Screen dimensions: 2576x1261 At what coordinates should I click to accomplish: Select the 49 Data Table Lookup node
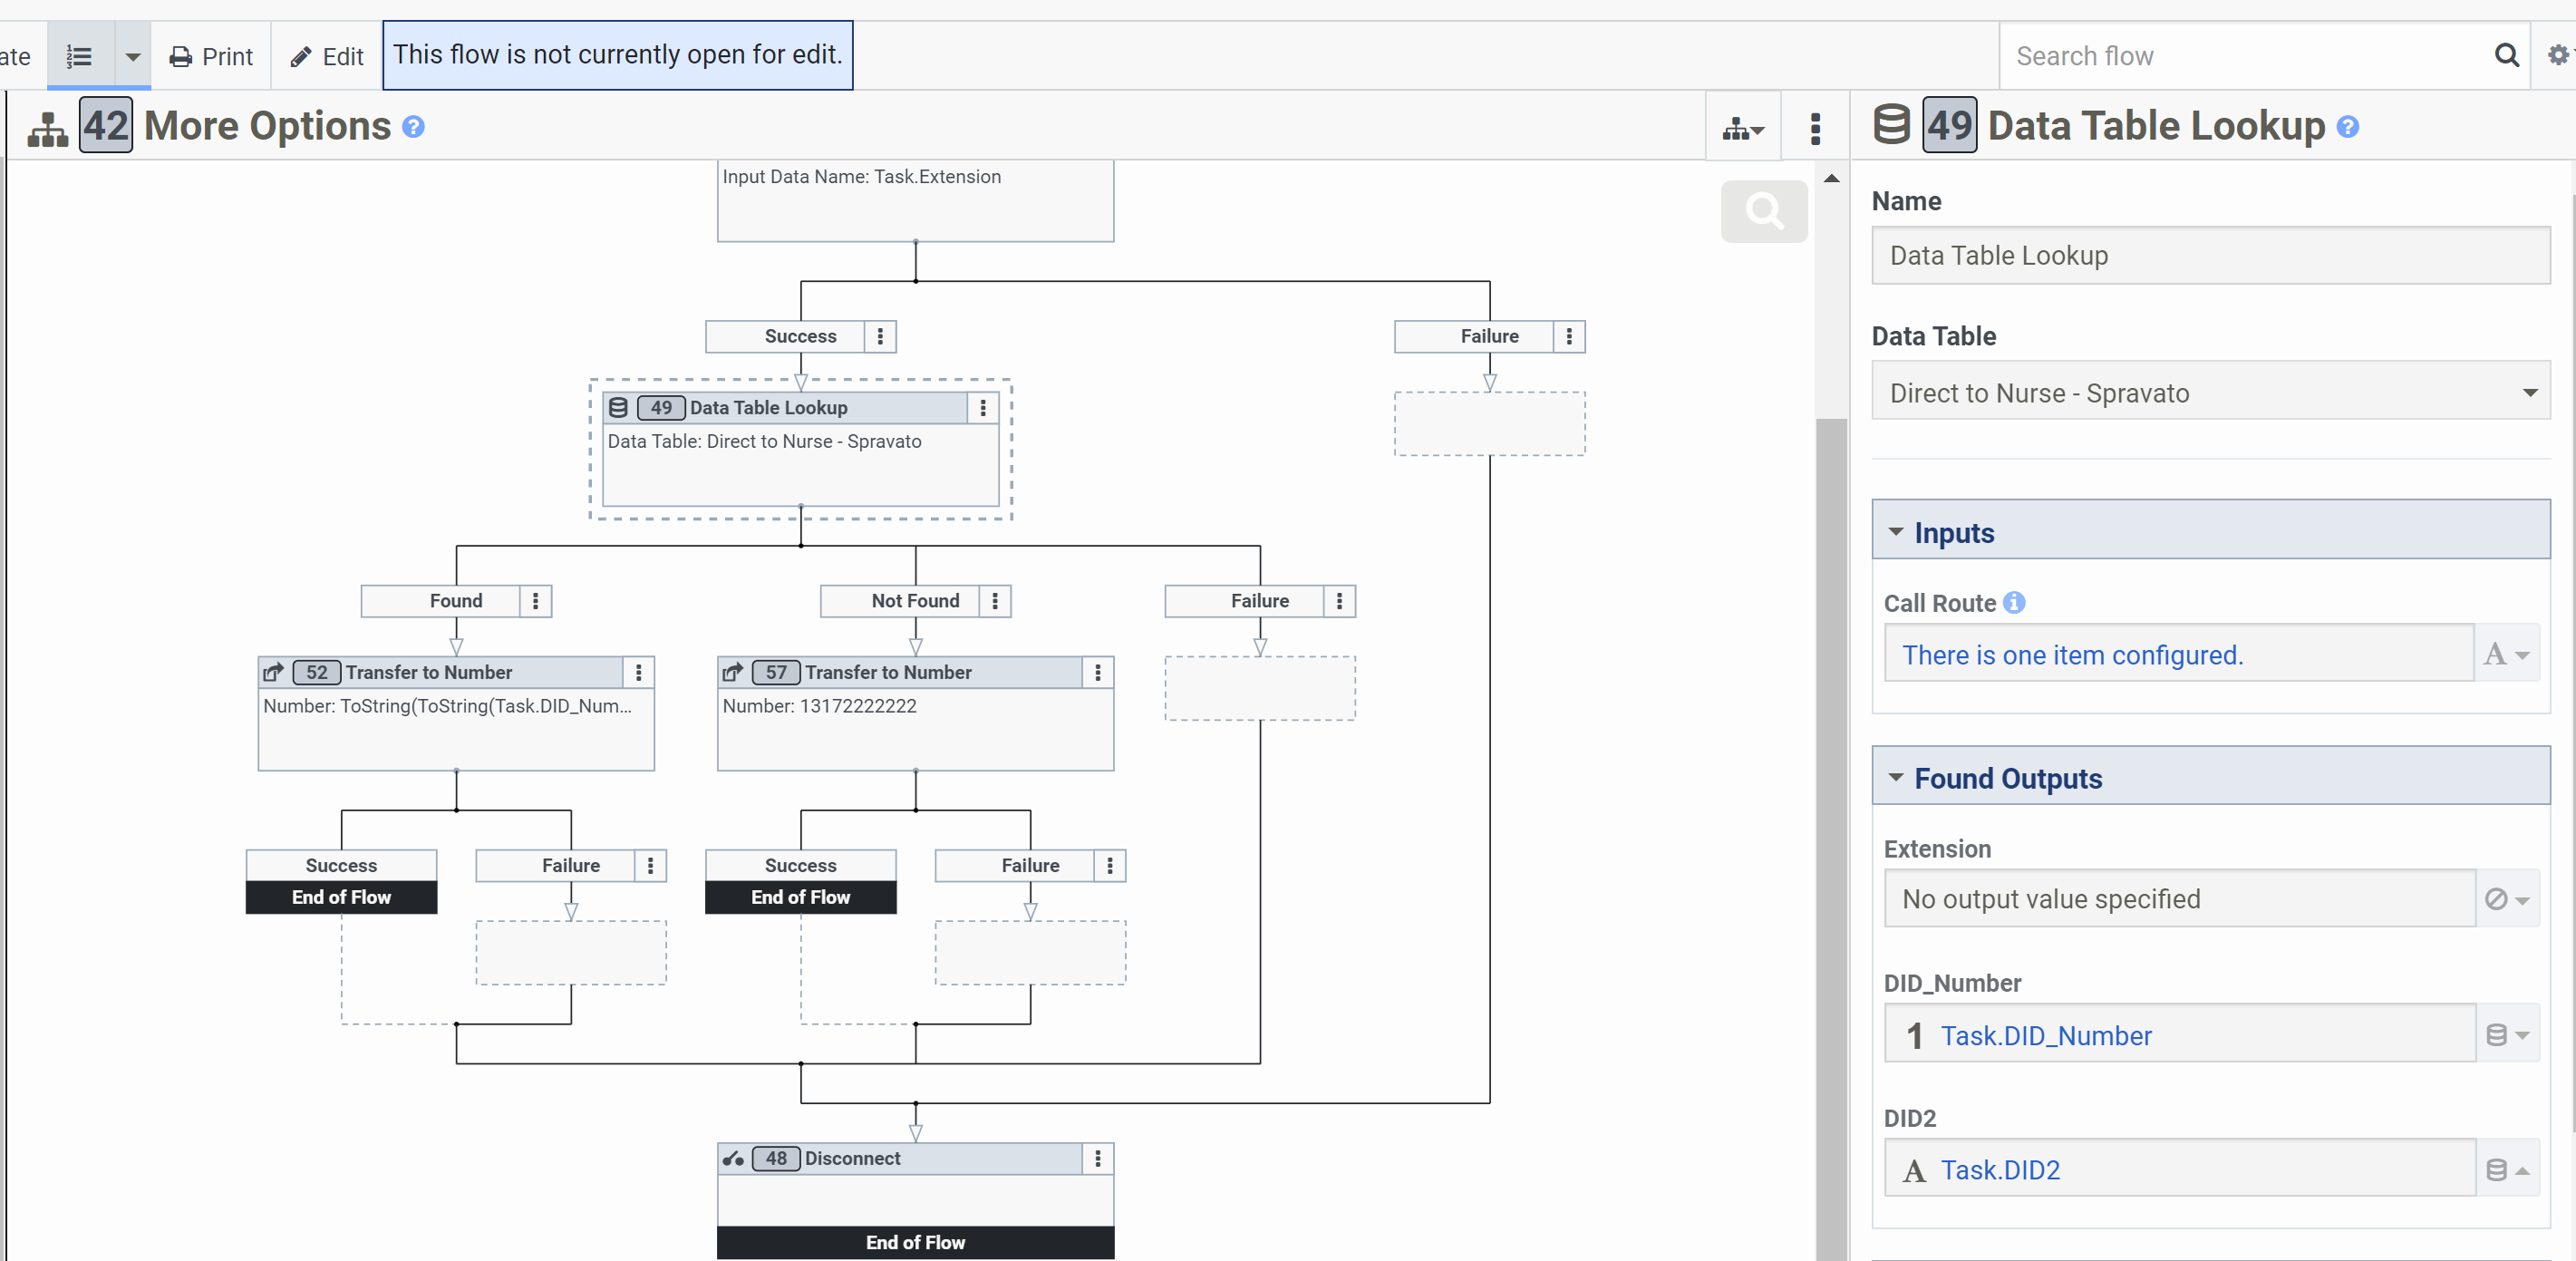pyautogui.click(x=800, y=449)
